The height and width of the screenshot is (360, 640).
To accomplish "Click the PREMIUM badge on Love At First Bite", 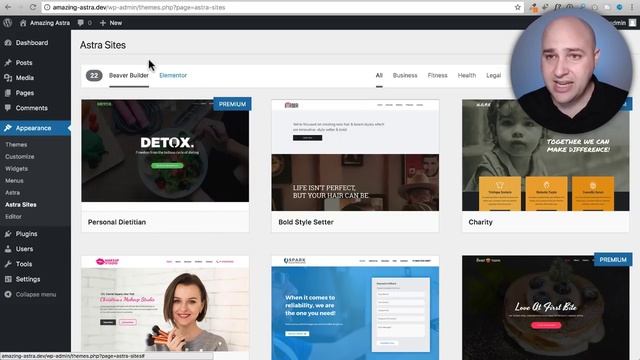I will tap(613, 260).
